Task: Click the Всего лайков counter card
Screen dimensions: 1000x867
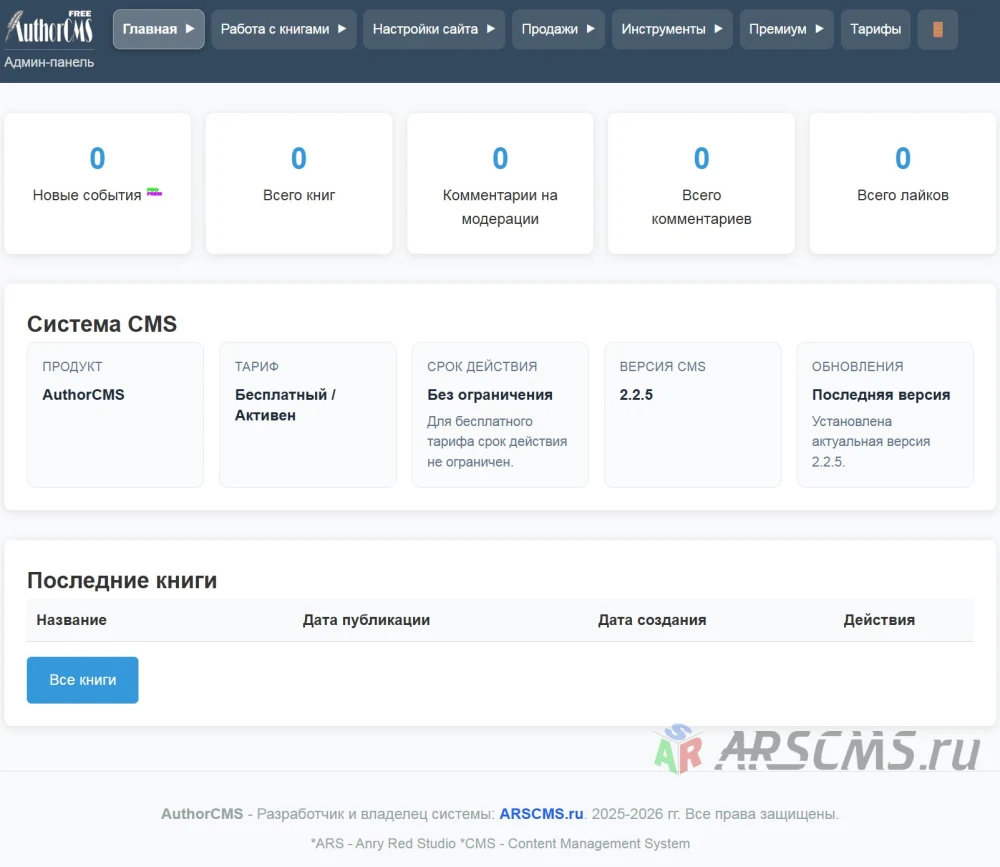Action: pos(902,184)
